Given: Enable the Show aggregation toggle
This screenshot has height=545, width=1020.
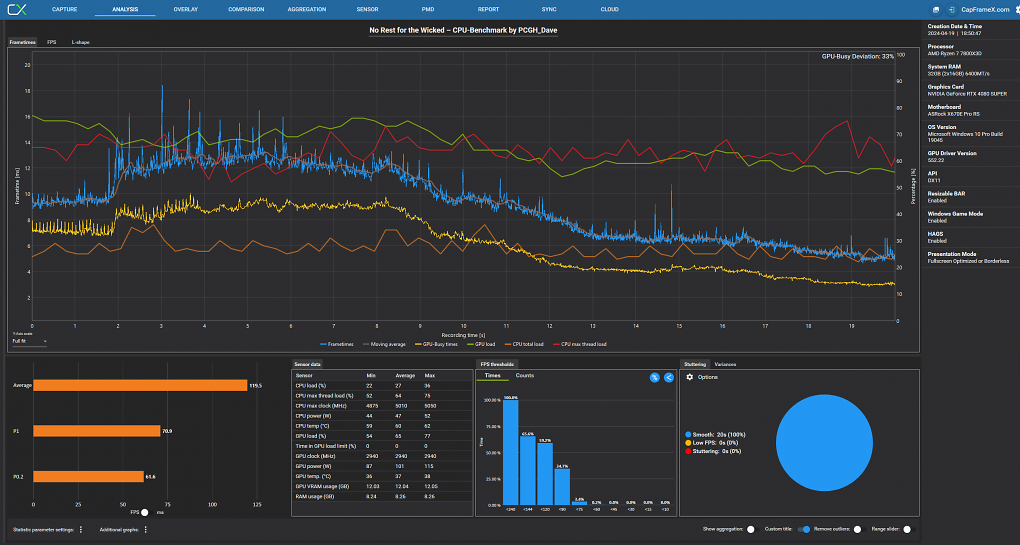Looking at the screenshot, I should pyautogui.click(x=751, y=529).
